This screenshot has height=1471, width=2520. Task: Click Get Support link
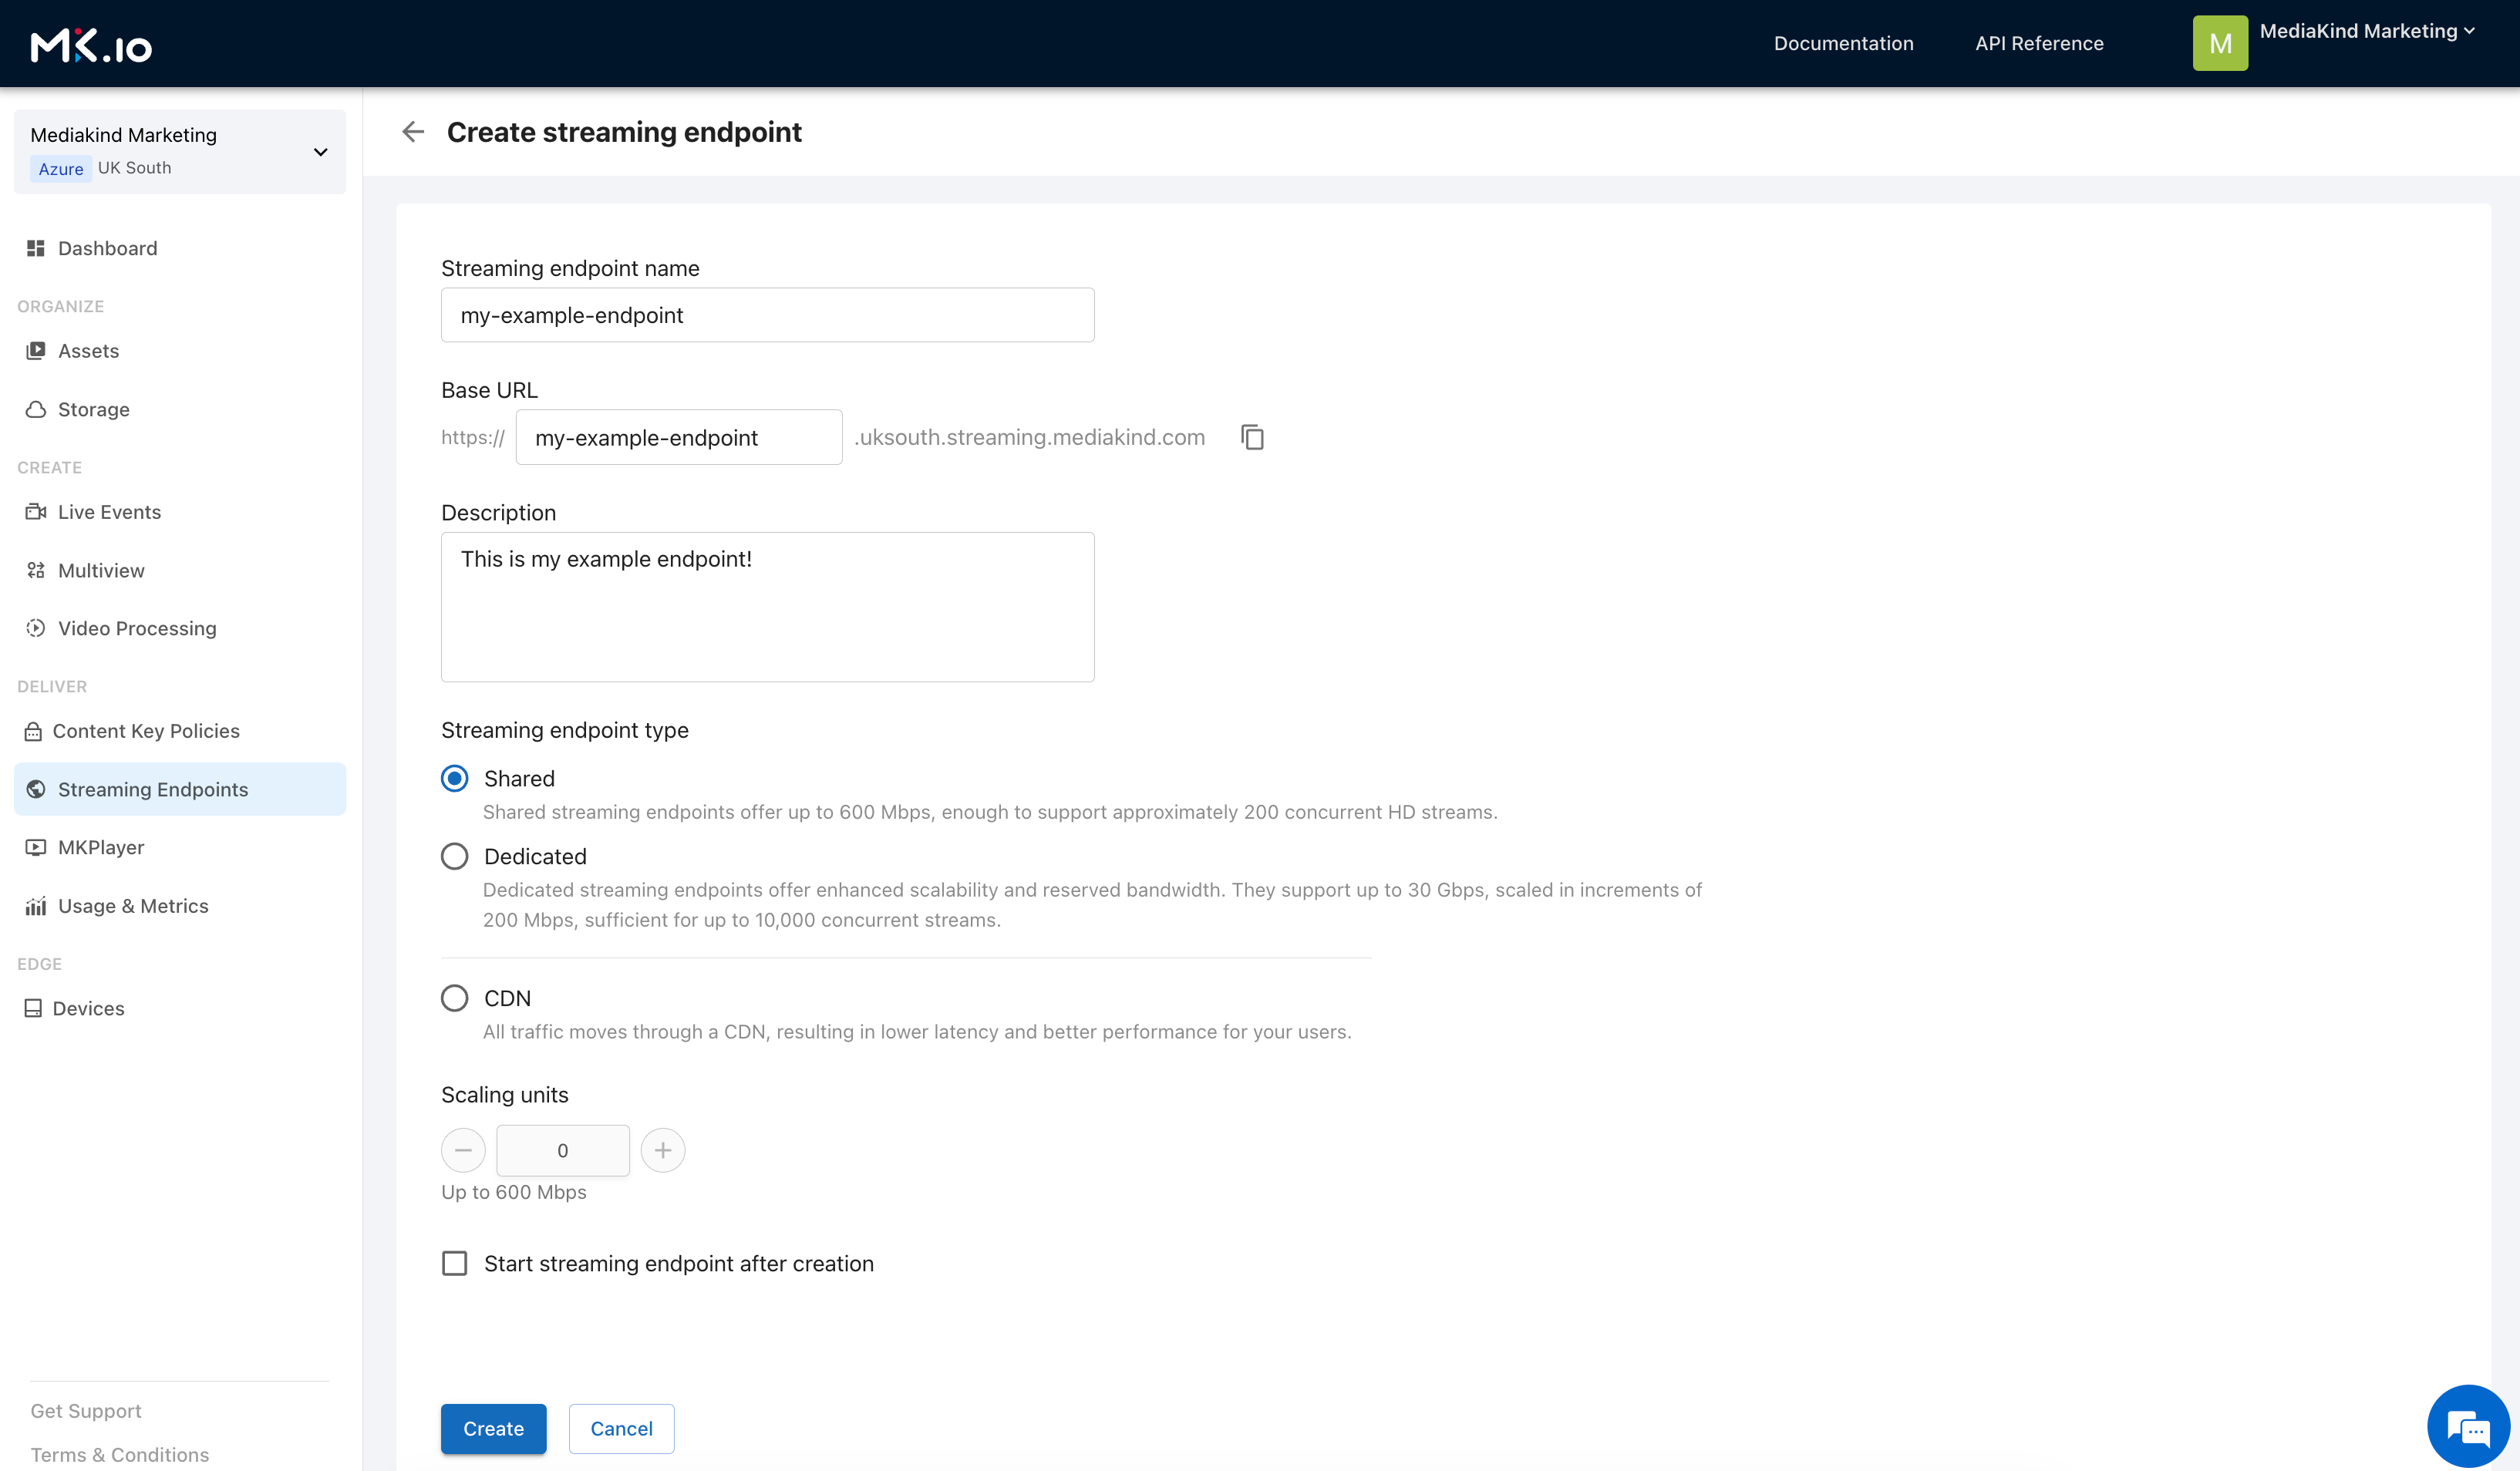(x=86, y=1410)
